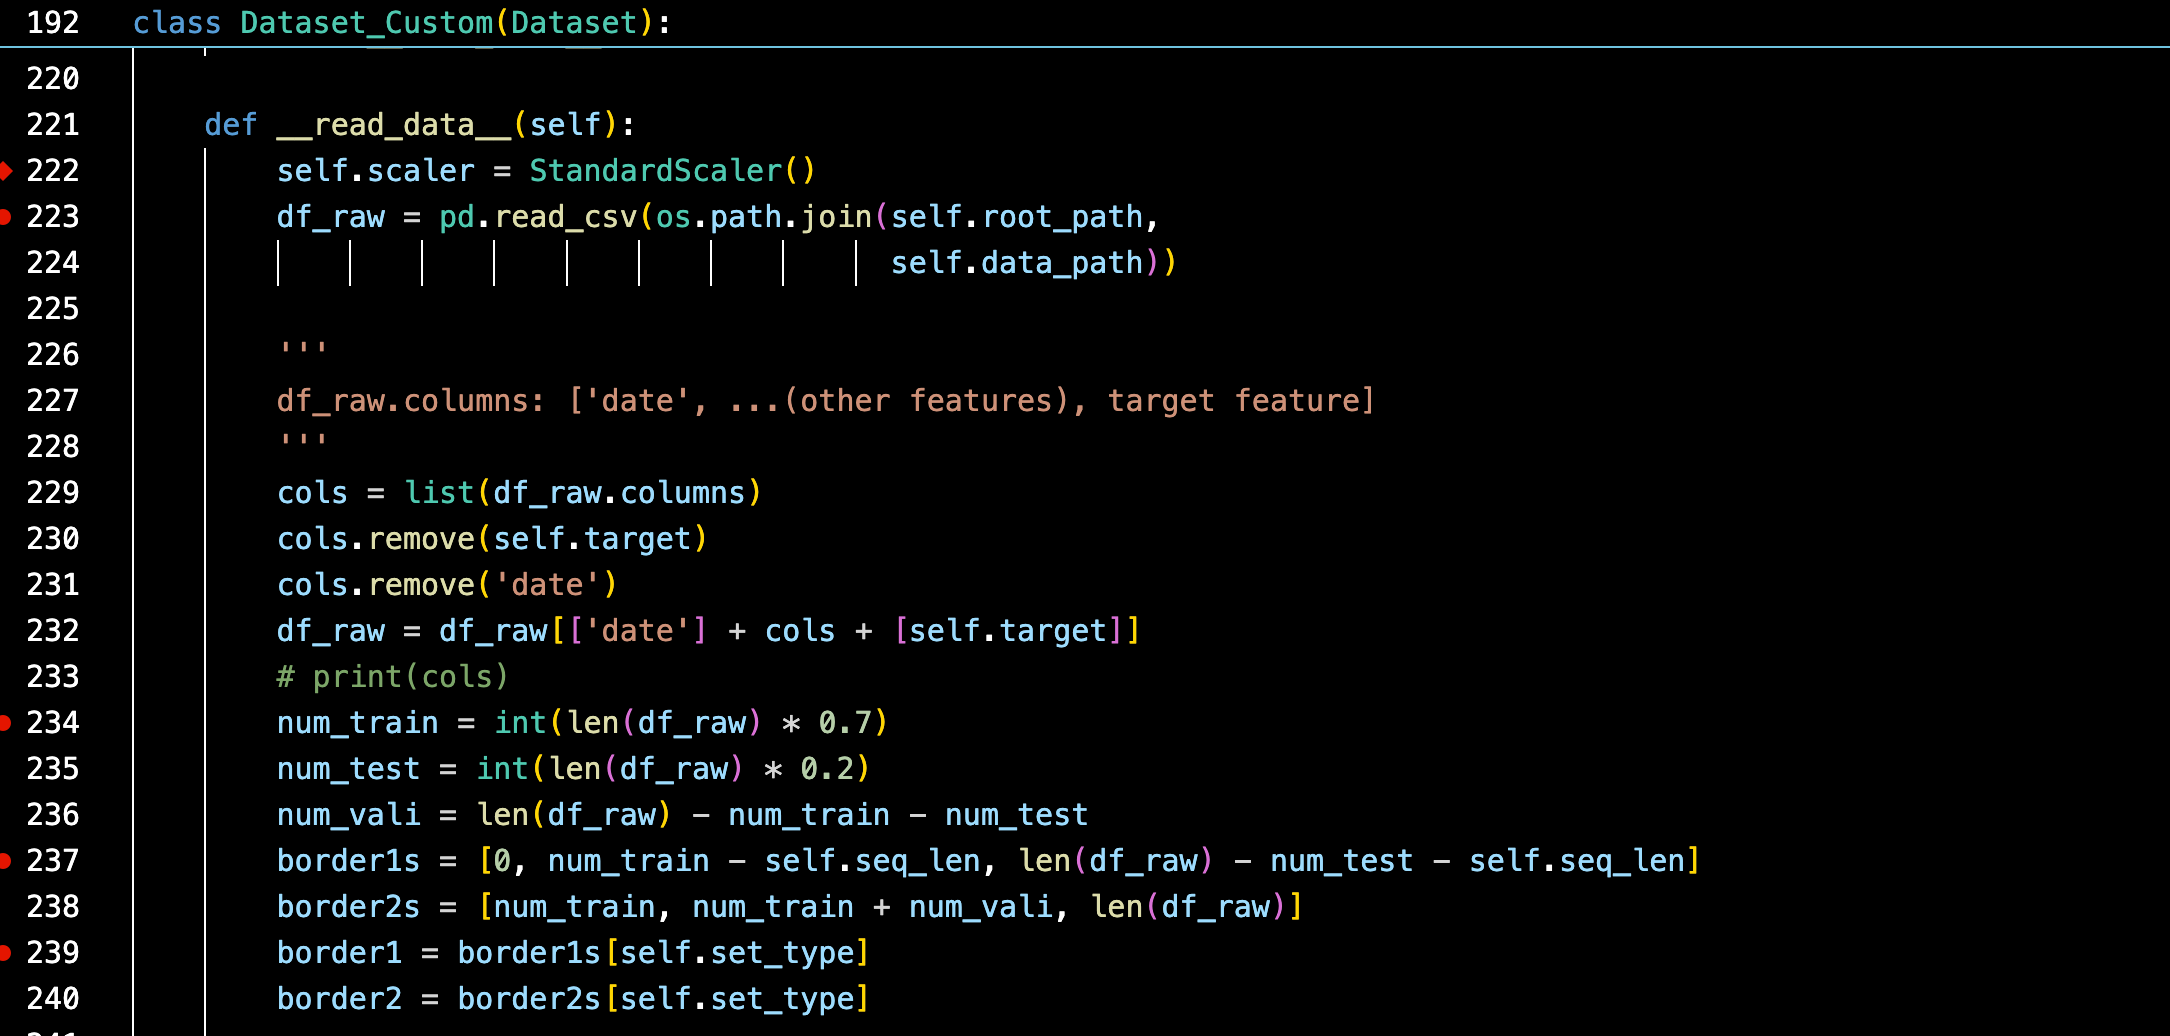Click cols.remove('date') line

pos(447,585)
